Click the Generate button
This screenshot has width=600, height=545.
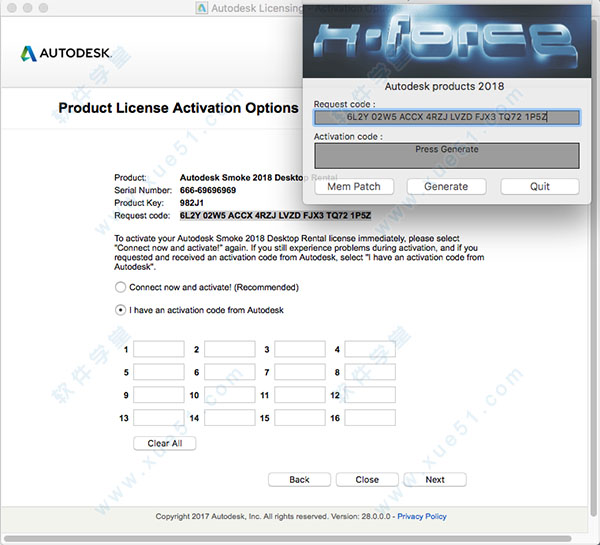[x=446, y=186]
